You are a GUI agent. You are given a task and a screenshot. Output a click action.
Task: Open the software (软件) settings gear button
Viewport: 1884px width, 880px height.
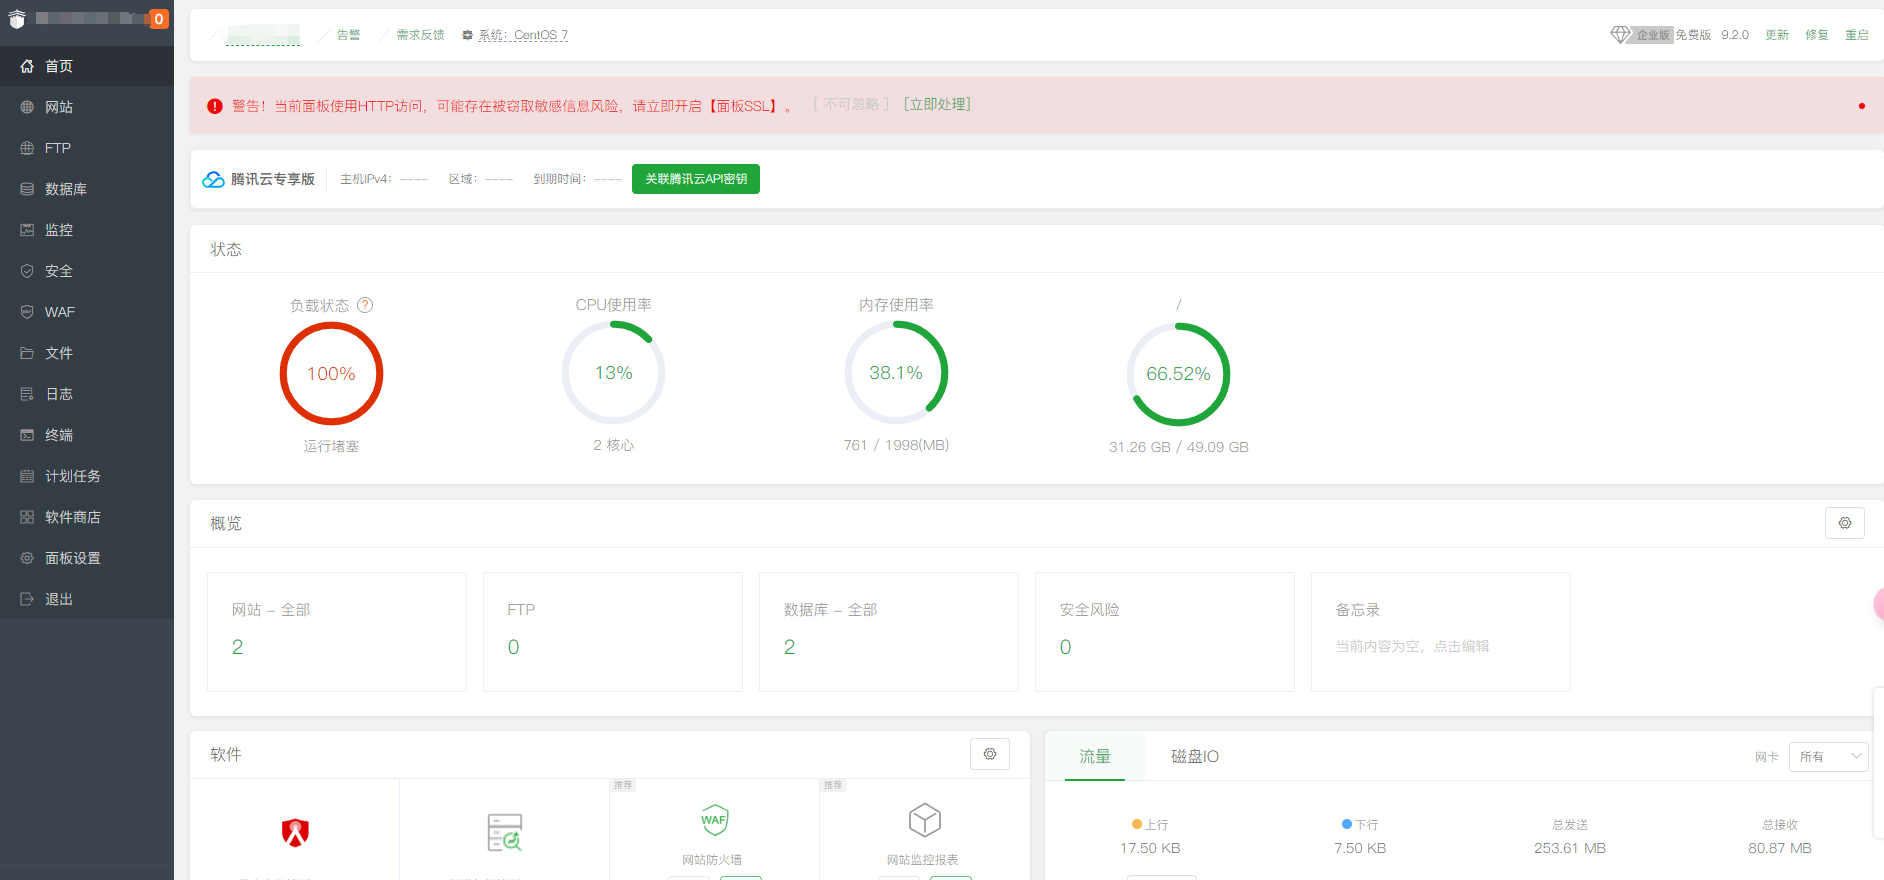pyautogui.click(x=990, y=754)
